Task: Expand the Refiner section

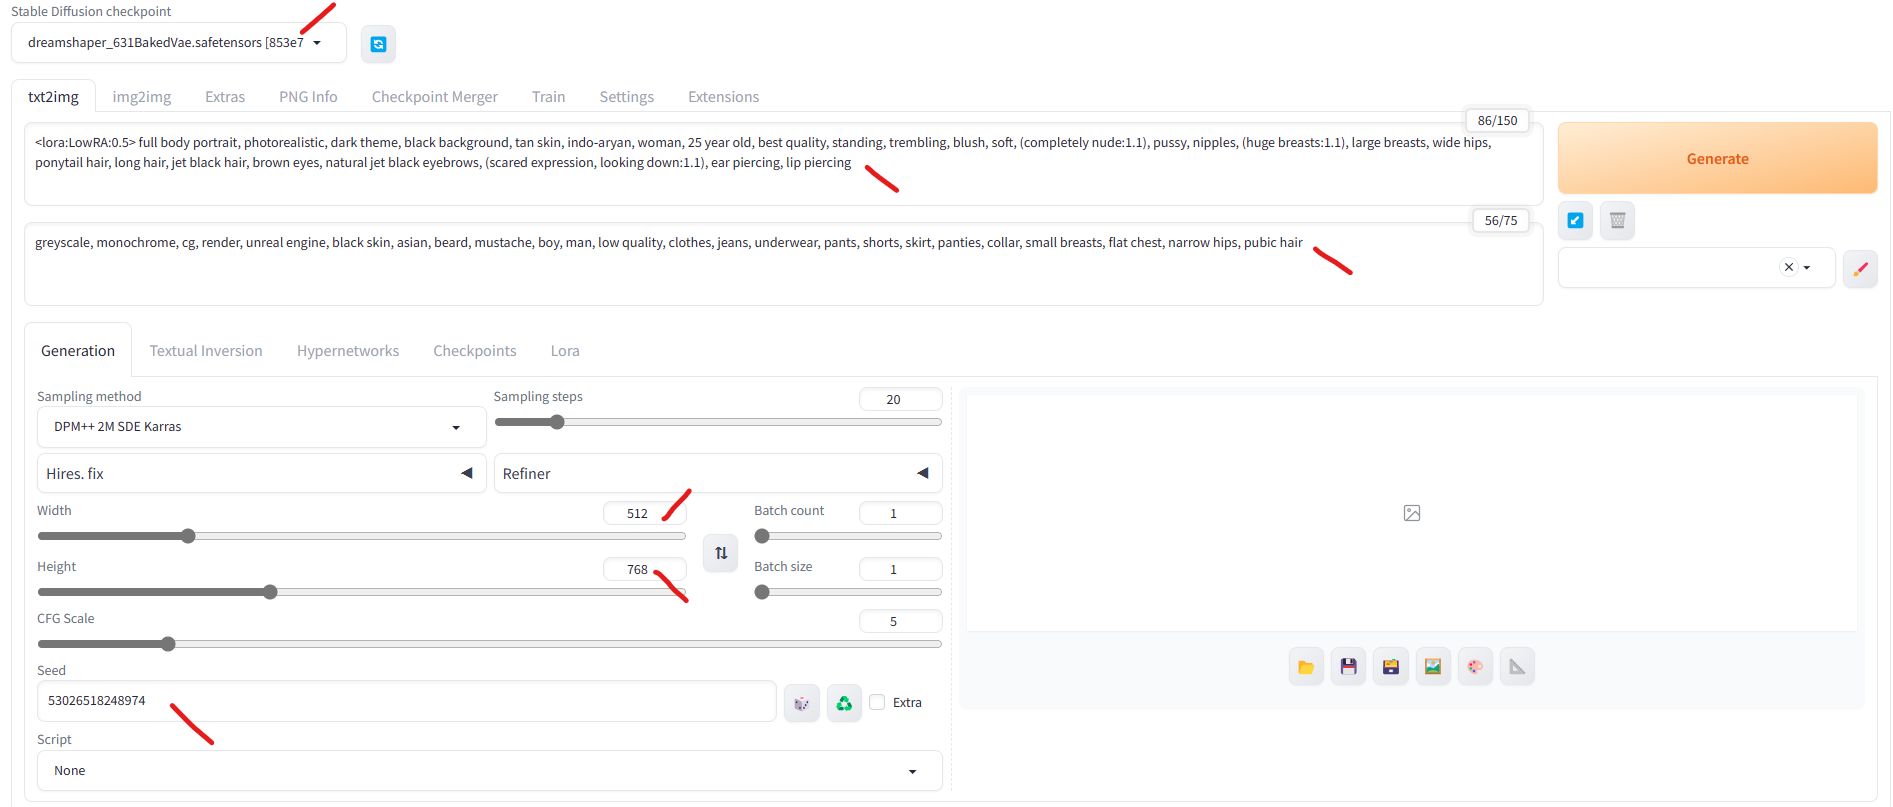Action: pos(717,473)
